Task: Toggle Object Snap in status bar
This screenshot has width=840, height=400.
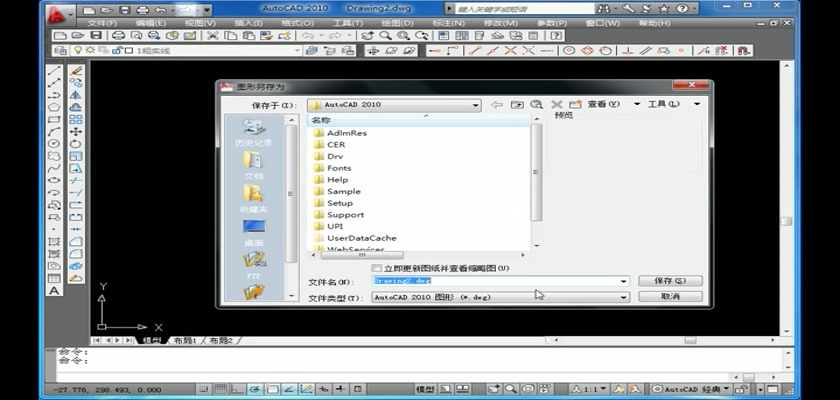Action: tap(272, 389)
